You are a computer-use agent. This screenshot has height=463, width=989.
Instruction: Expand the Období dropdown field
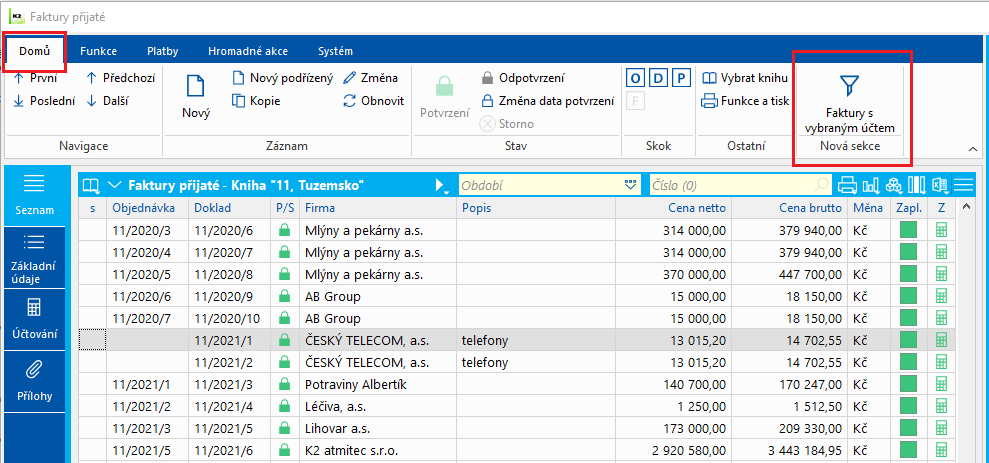coord(631,185)
